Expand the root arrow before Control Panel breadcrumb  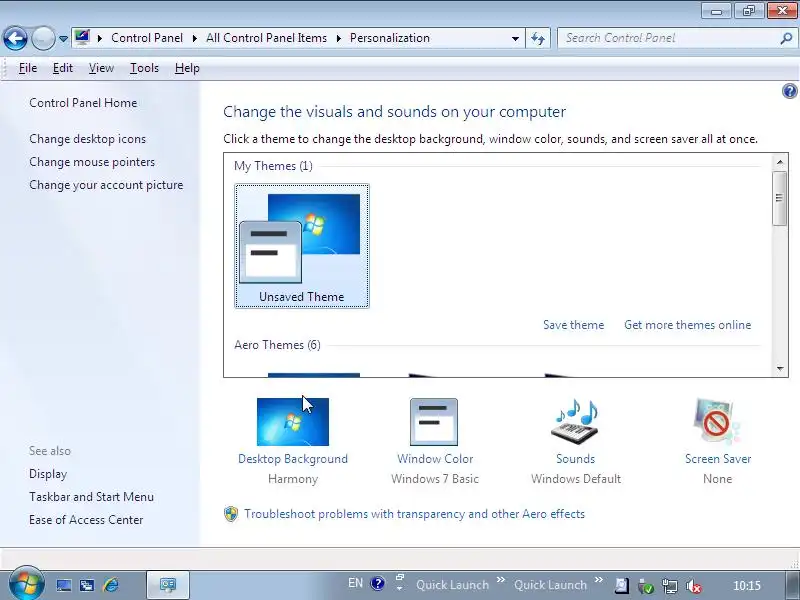coord(100,38)
